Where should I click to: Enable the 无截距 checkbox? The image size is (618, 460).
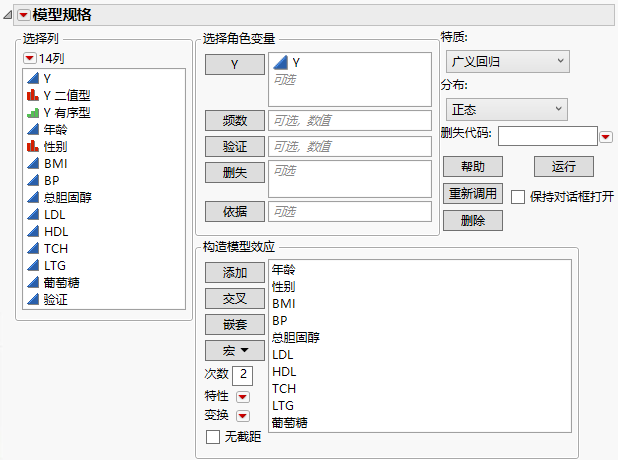pyautogui.click(x=213, y=437)
